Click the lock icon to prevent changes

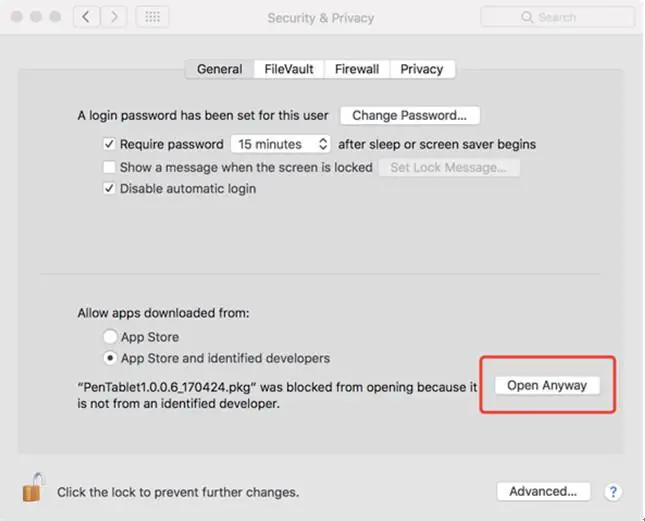(32, 489)
